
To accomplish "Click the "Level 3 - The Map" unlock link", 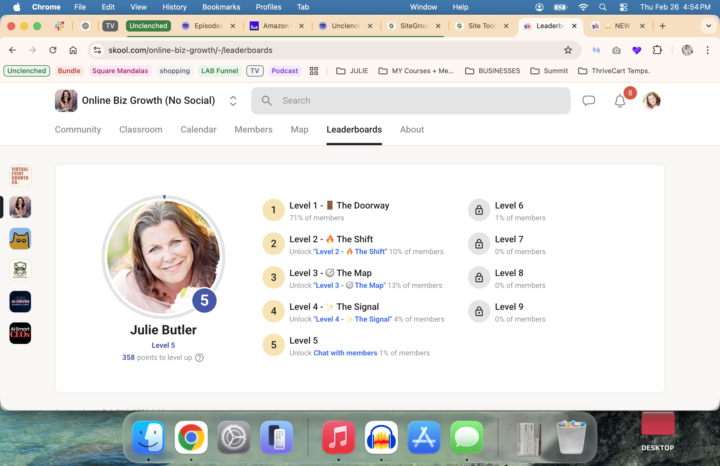I will click(350, 285).
